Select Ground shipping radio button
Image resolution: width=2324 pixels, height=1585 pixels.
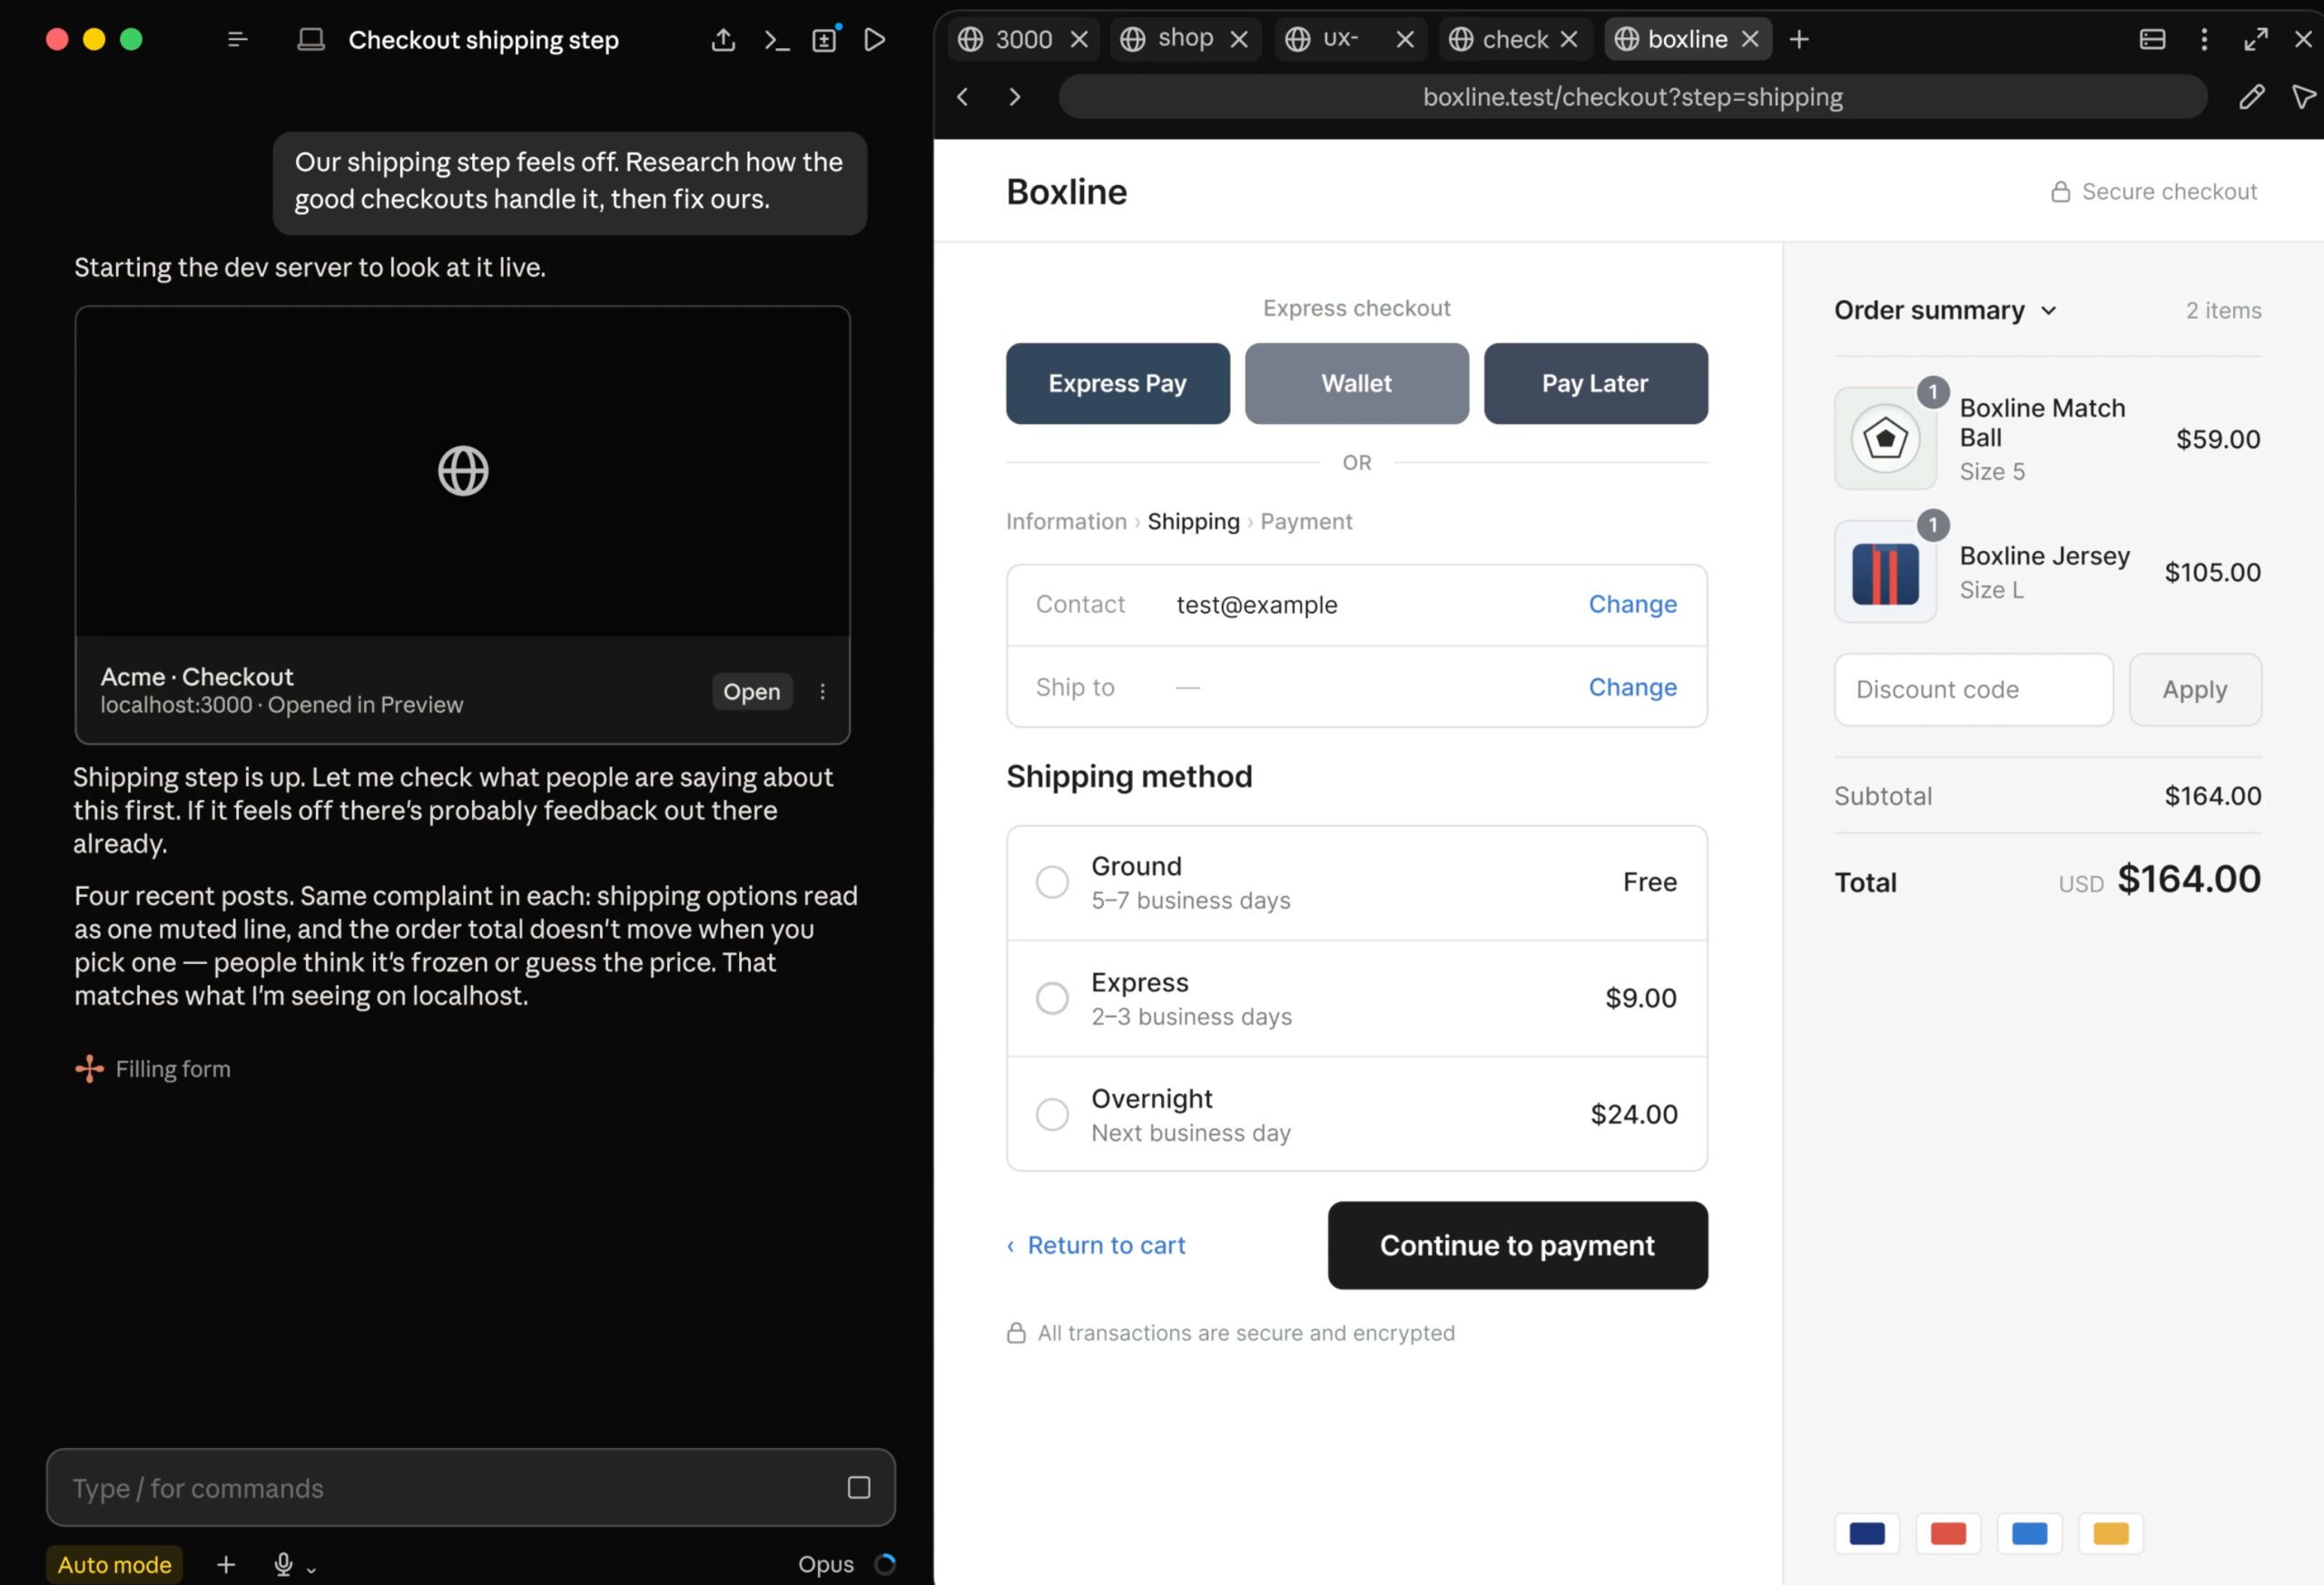click(x=1052, y=882)
